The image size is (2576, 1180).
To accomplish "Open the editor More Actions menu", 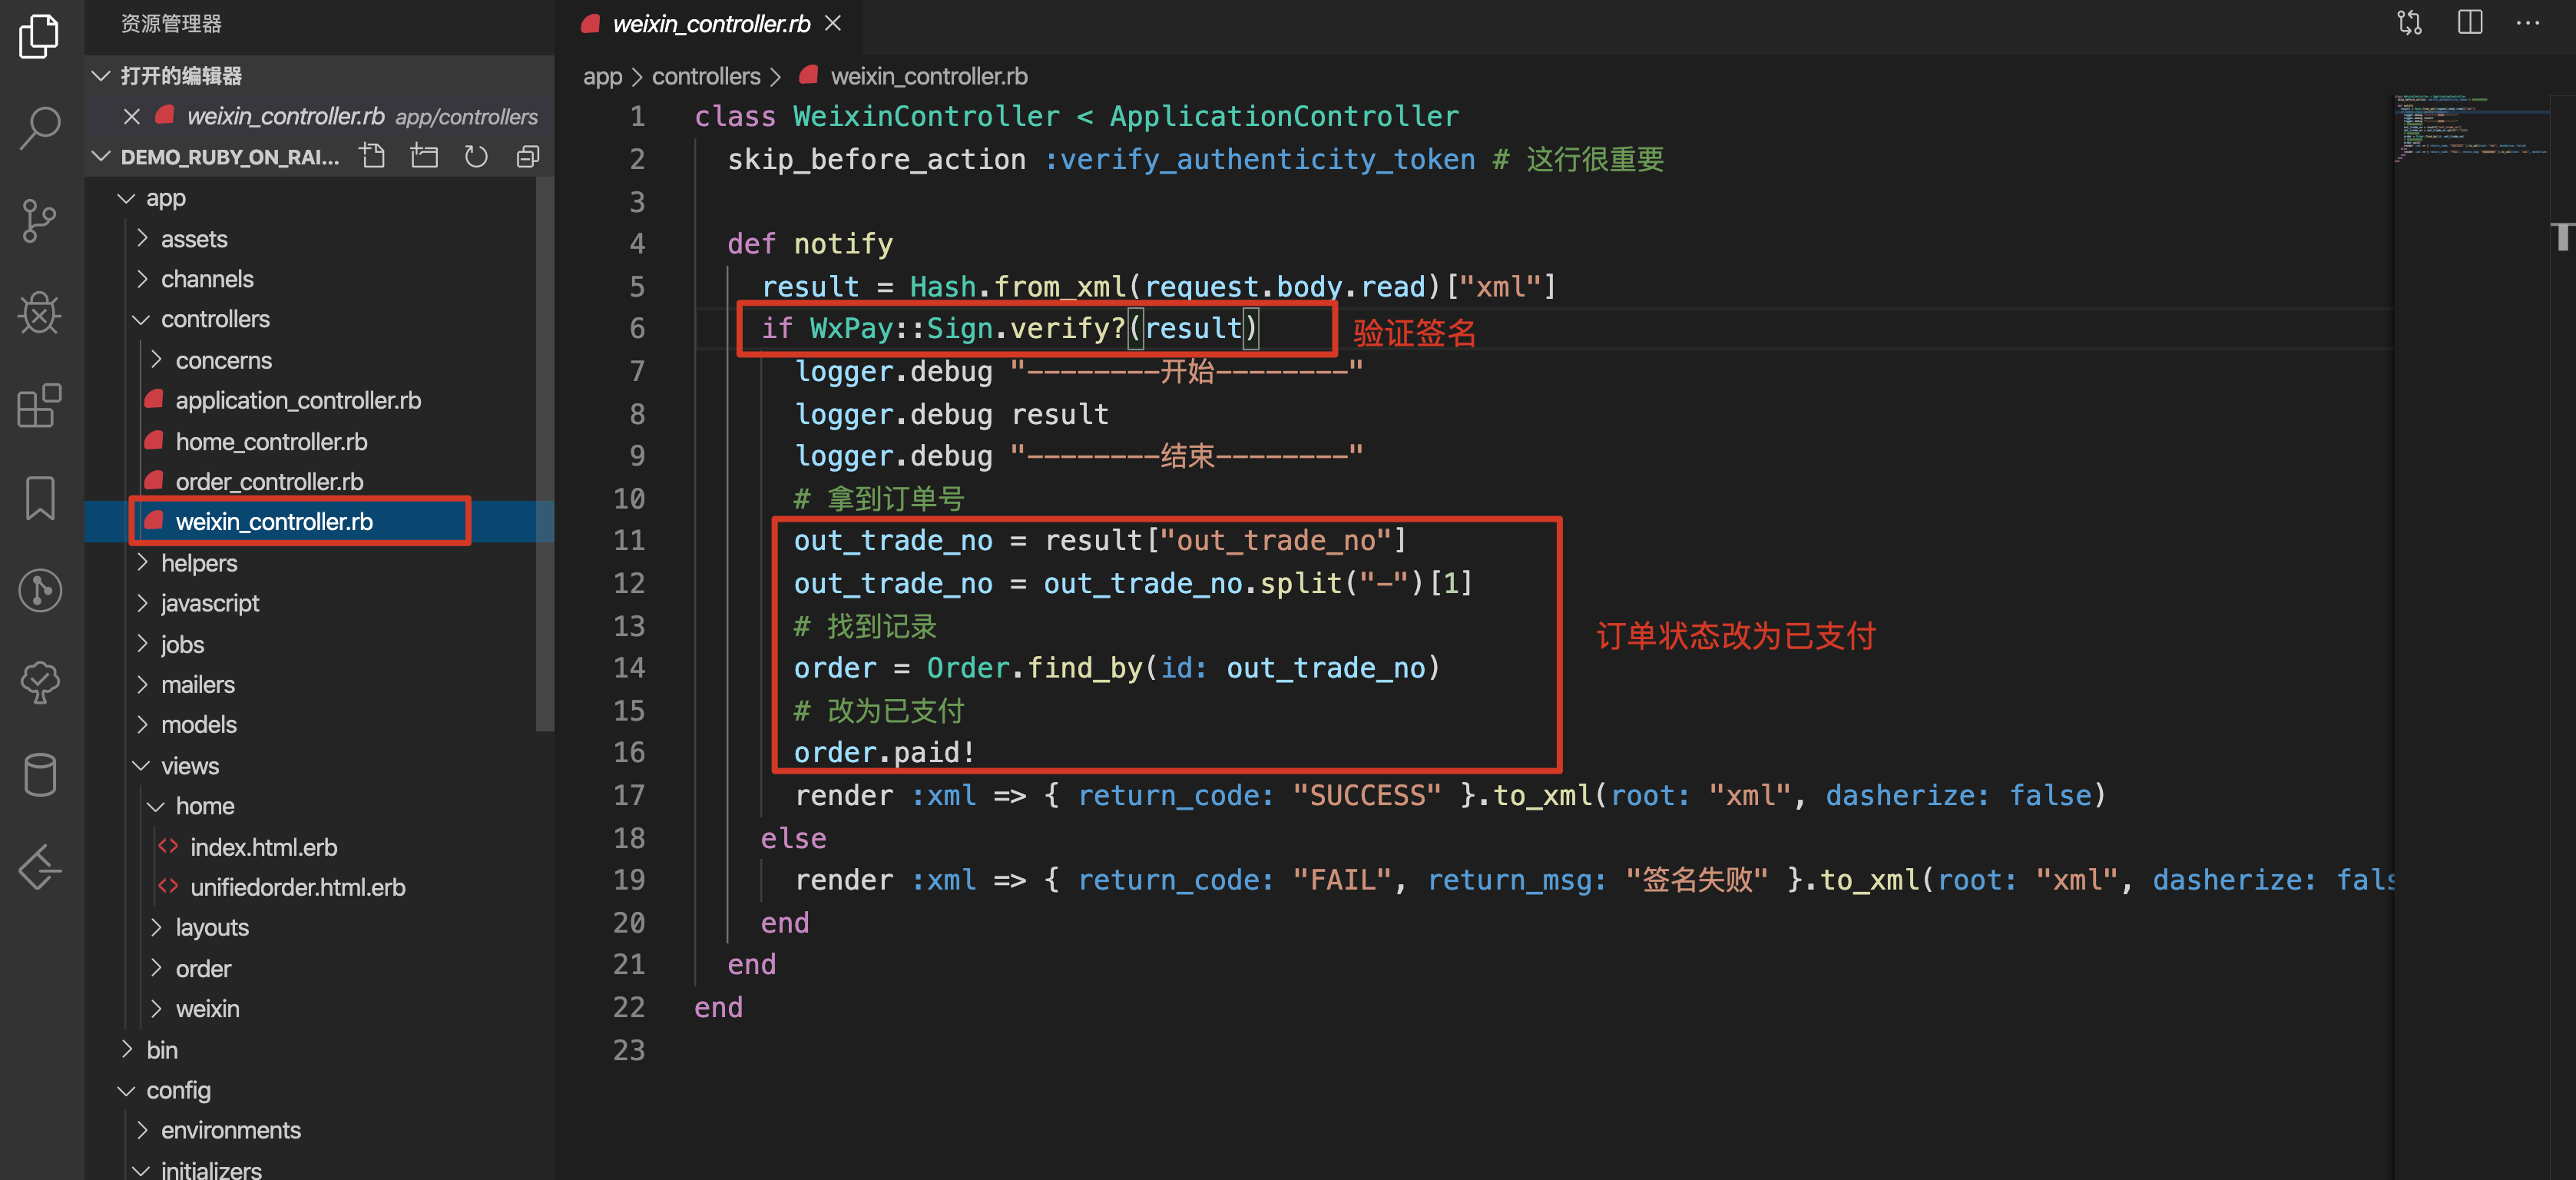I will [2527, 22].
